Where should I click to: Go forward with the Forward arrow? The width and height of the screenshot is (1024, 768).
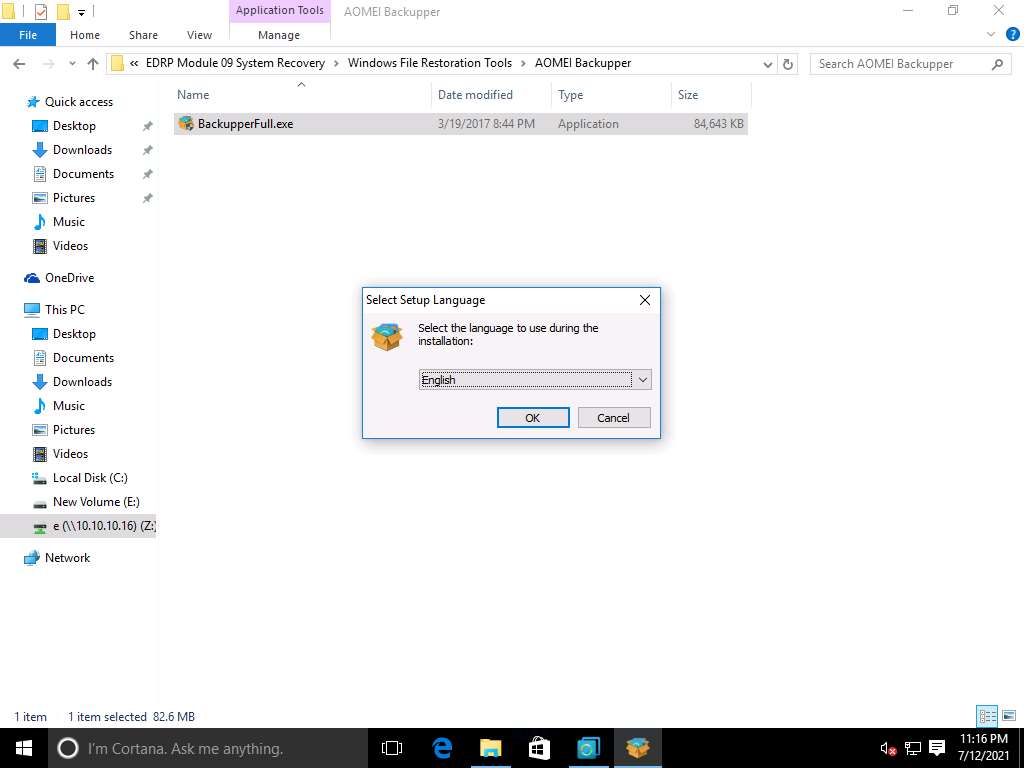[48, 63]
